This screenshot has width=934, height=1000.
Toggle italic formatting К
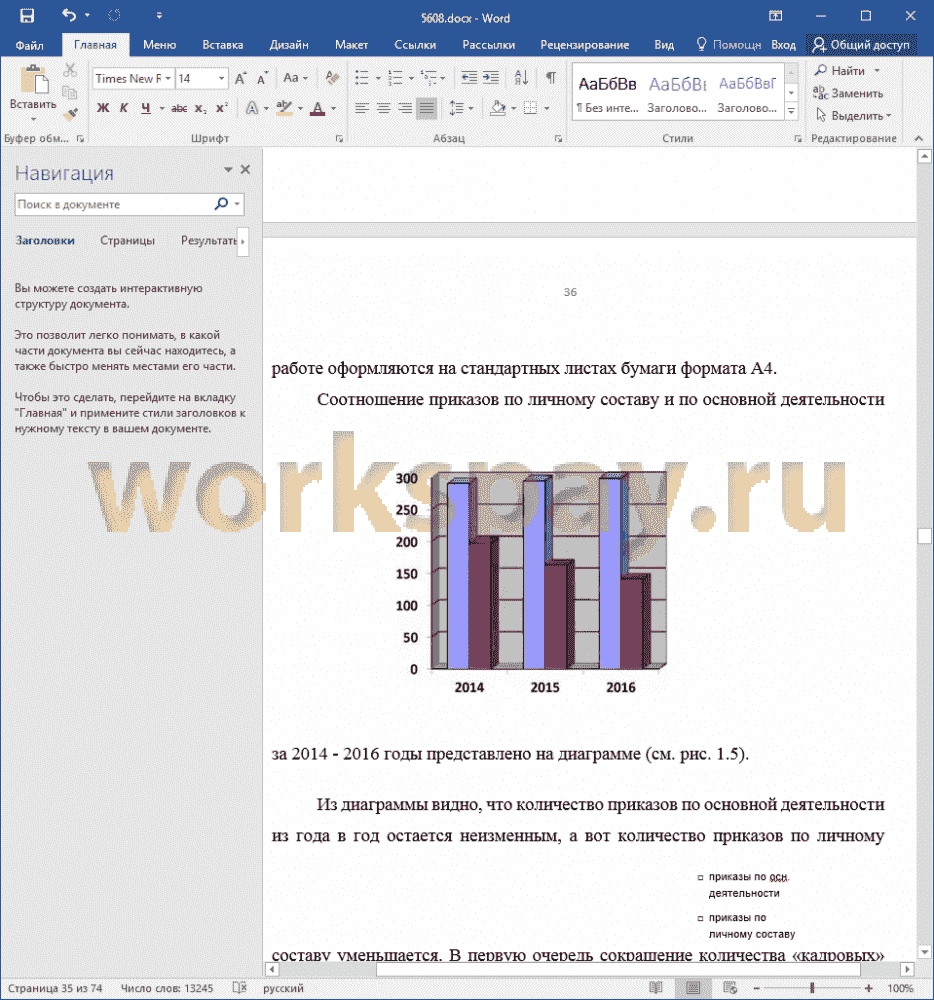pyautogui.click(x=124, y=108)
